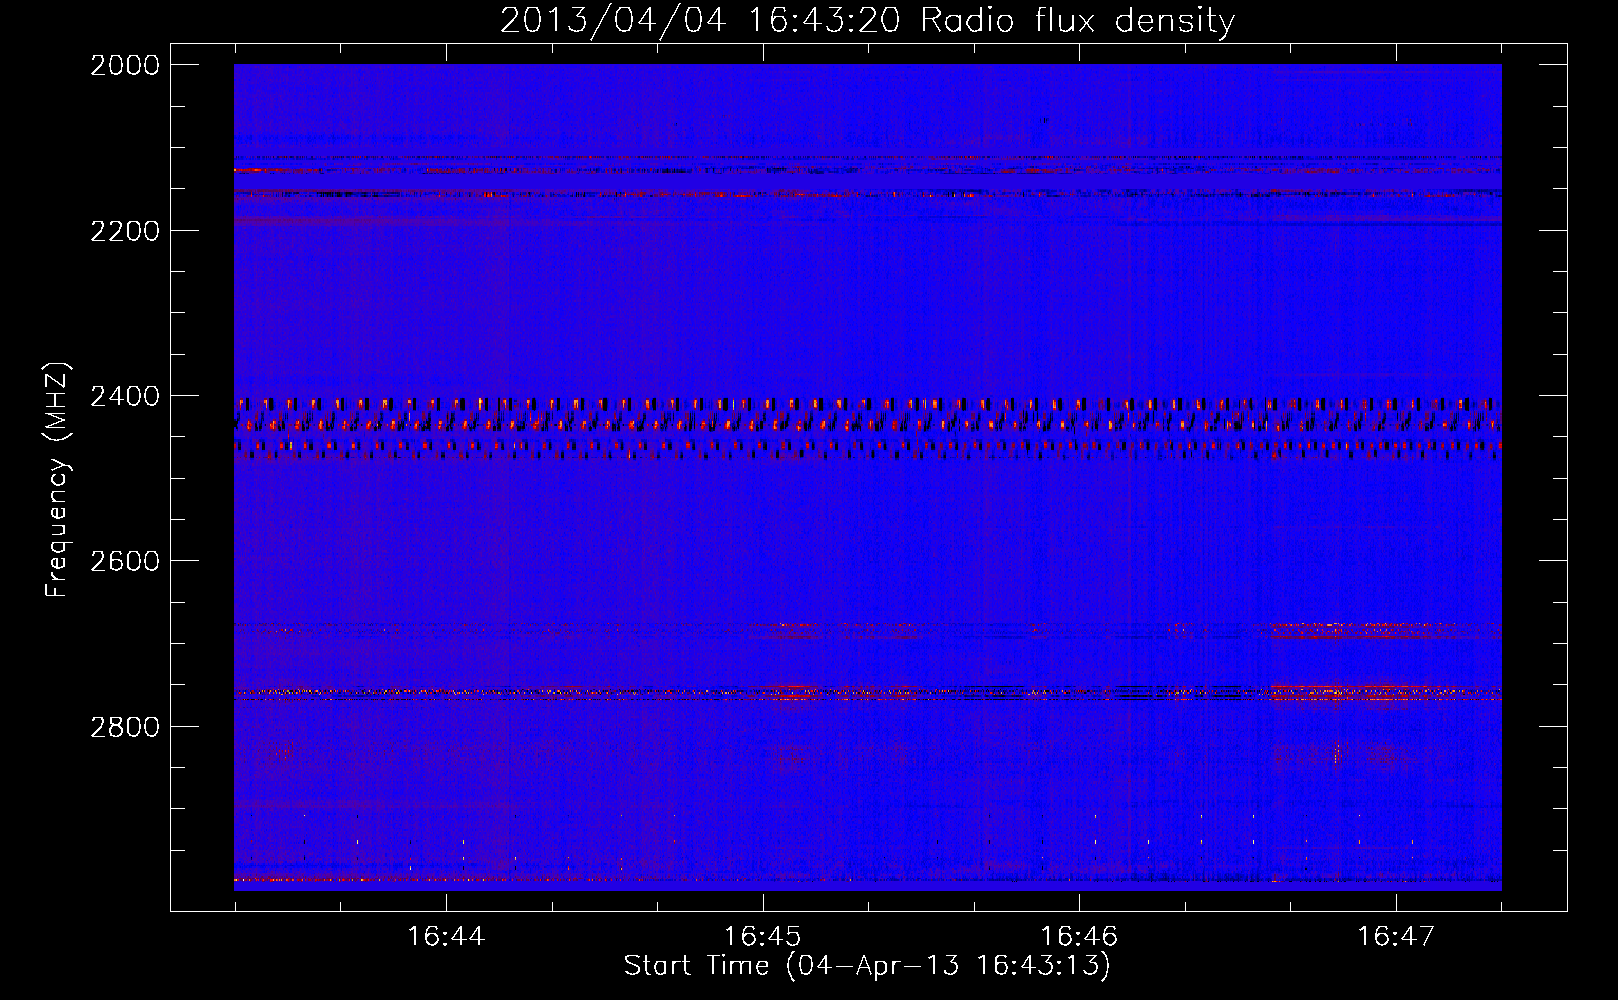Click the 16:45 time tick label
The width and height of the screenshot is (1618, 1000).
pyautogui.click(x=763, y=937)
